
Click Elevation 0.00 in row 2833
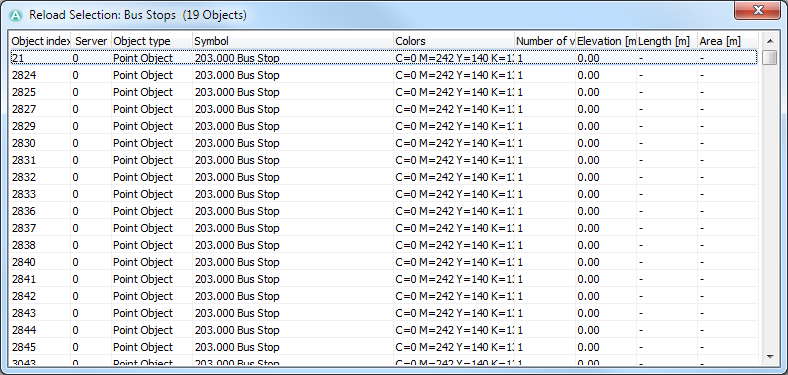(588, 194)
